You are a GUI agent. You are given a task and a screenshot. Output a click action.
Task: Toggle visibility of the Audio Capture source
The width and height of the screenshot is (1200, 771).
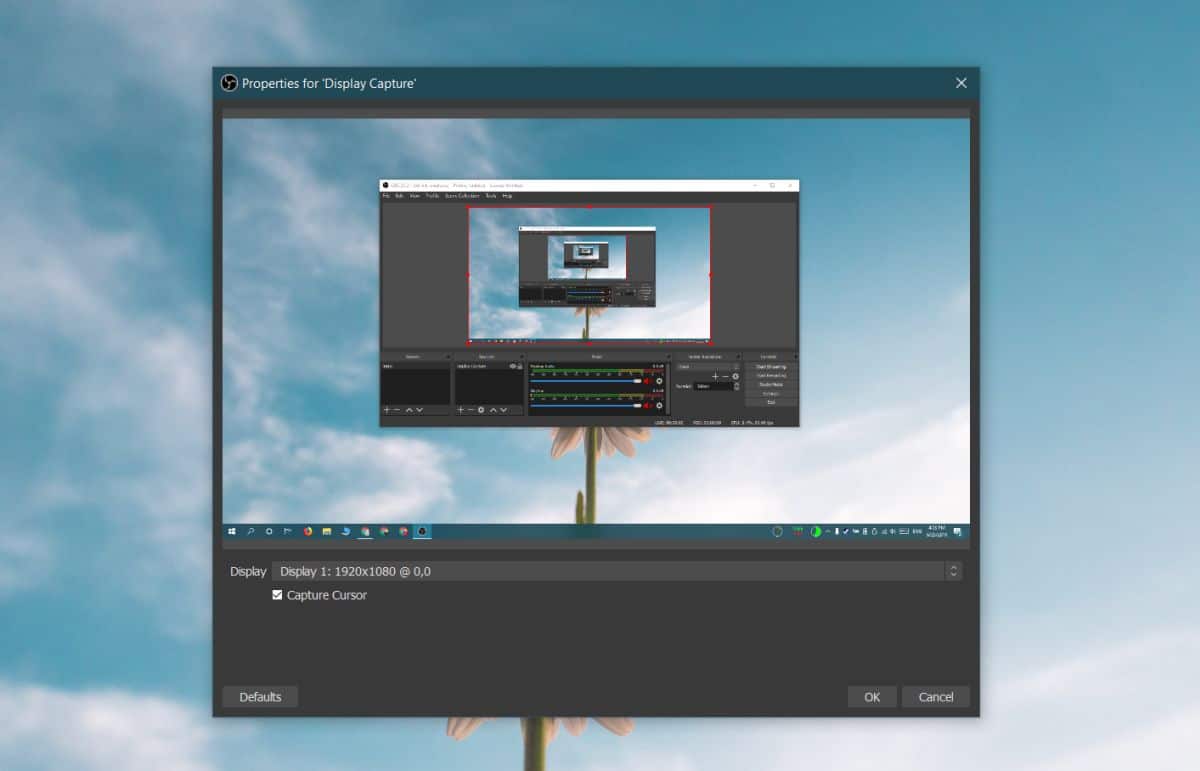pyautogui.click(x=511, y=365)
